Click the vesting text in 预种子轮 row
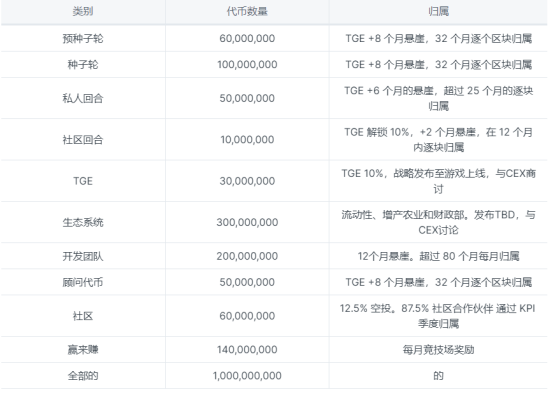This screenshot has width=553, height=393. coord(439,38)
